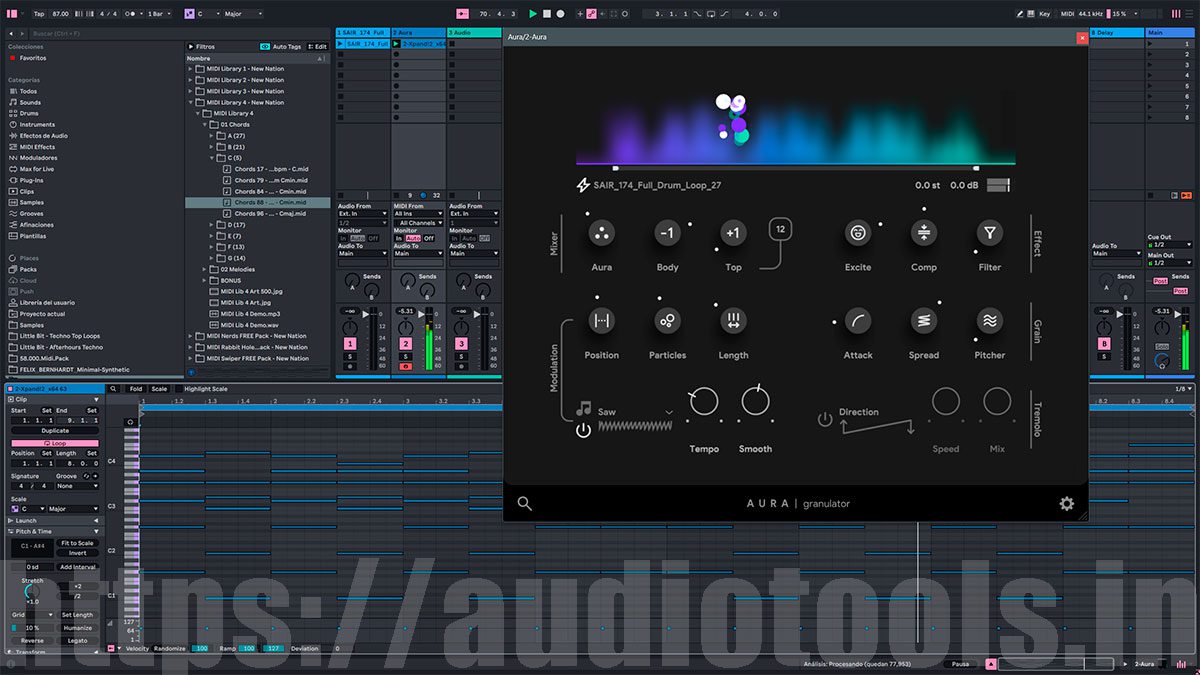This screenshot has height=675, width=1200.
Task: Toggle the Modulation power button
Action: pyautogui.click(x=584, y=430)
